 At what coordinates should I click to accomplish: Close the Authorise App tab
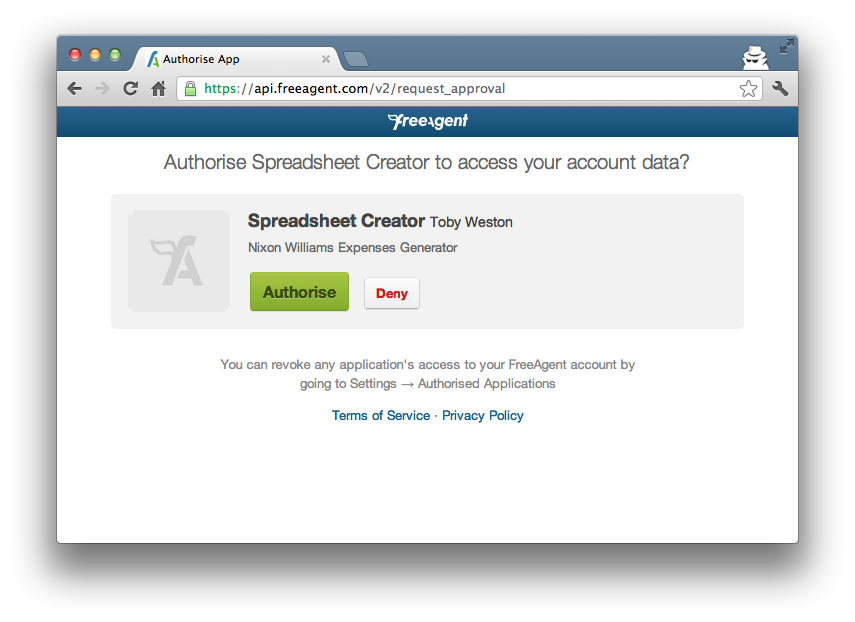click(x=326, y=59)
